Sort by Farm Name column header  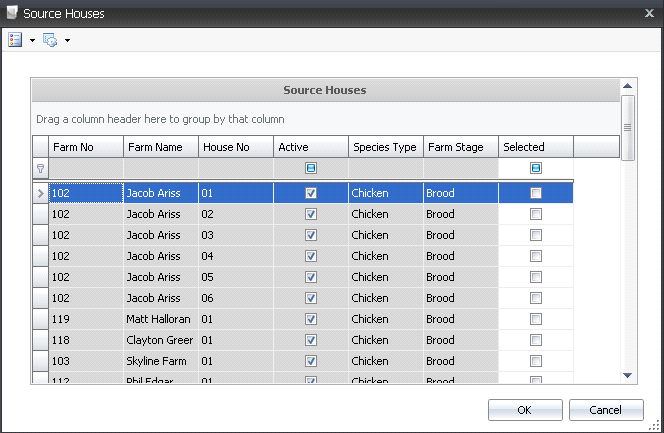[160, 147]
